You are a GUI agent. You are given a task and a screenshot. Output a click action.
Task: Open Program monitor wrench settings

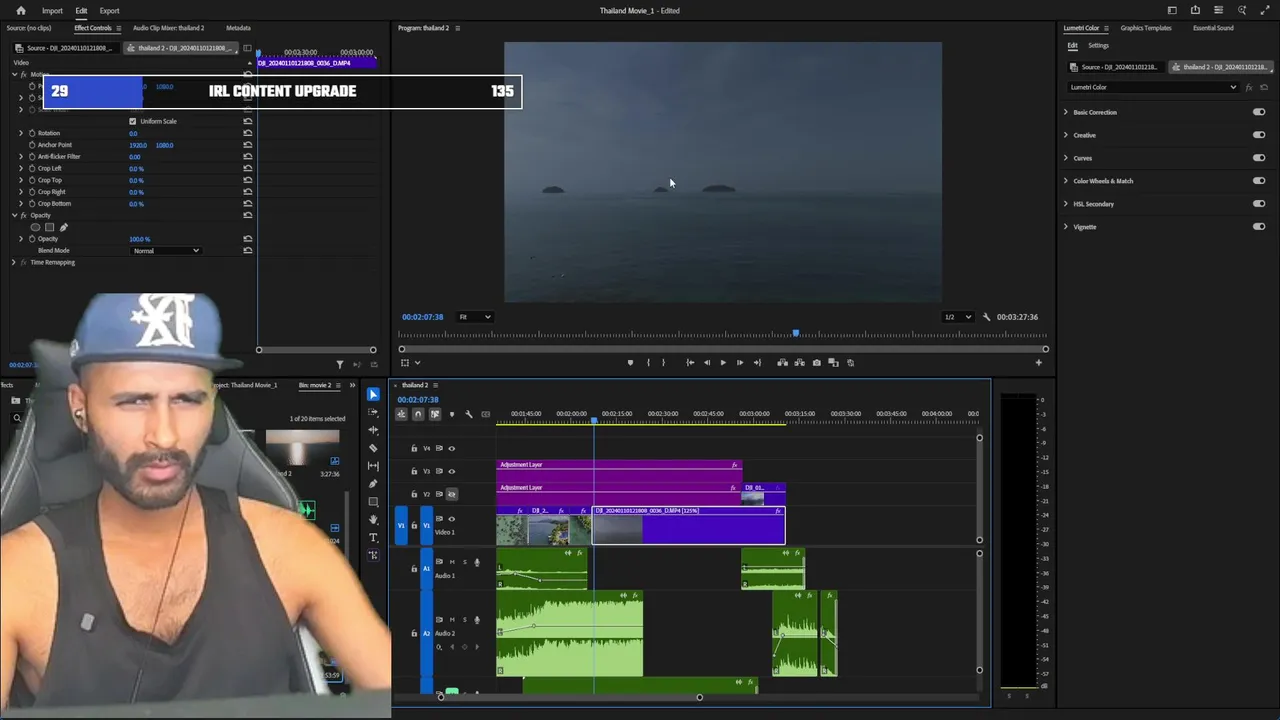pos(986,317)
